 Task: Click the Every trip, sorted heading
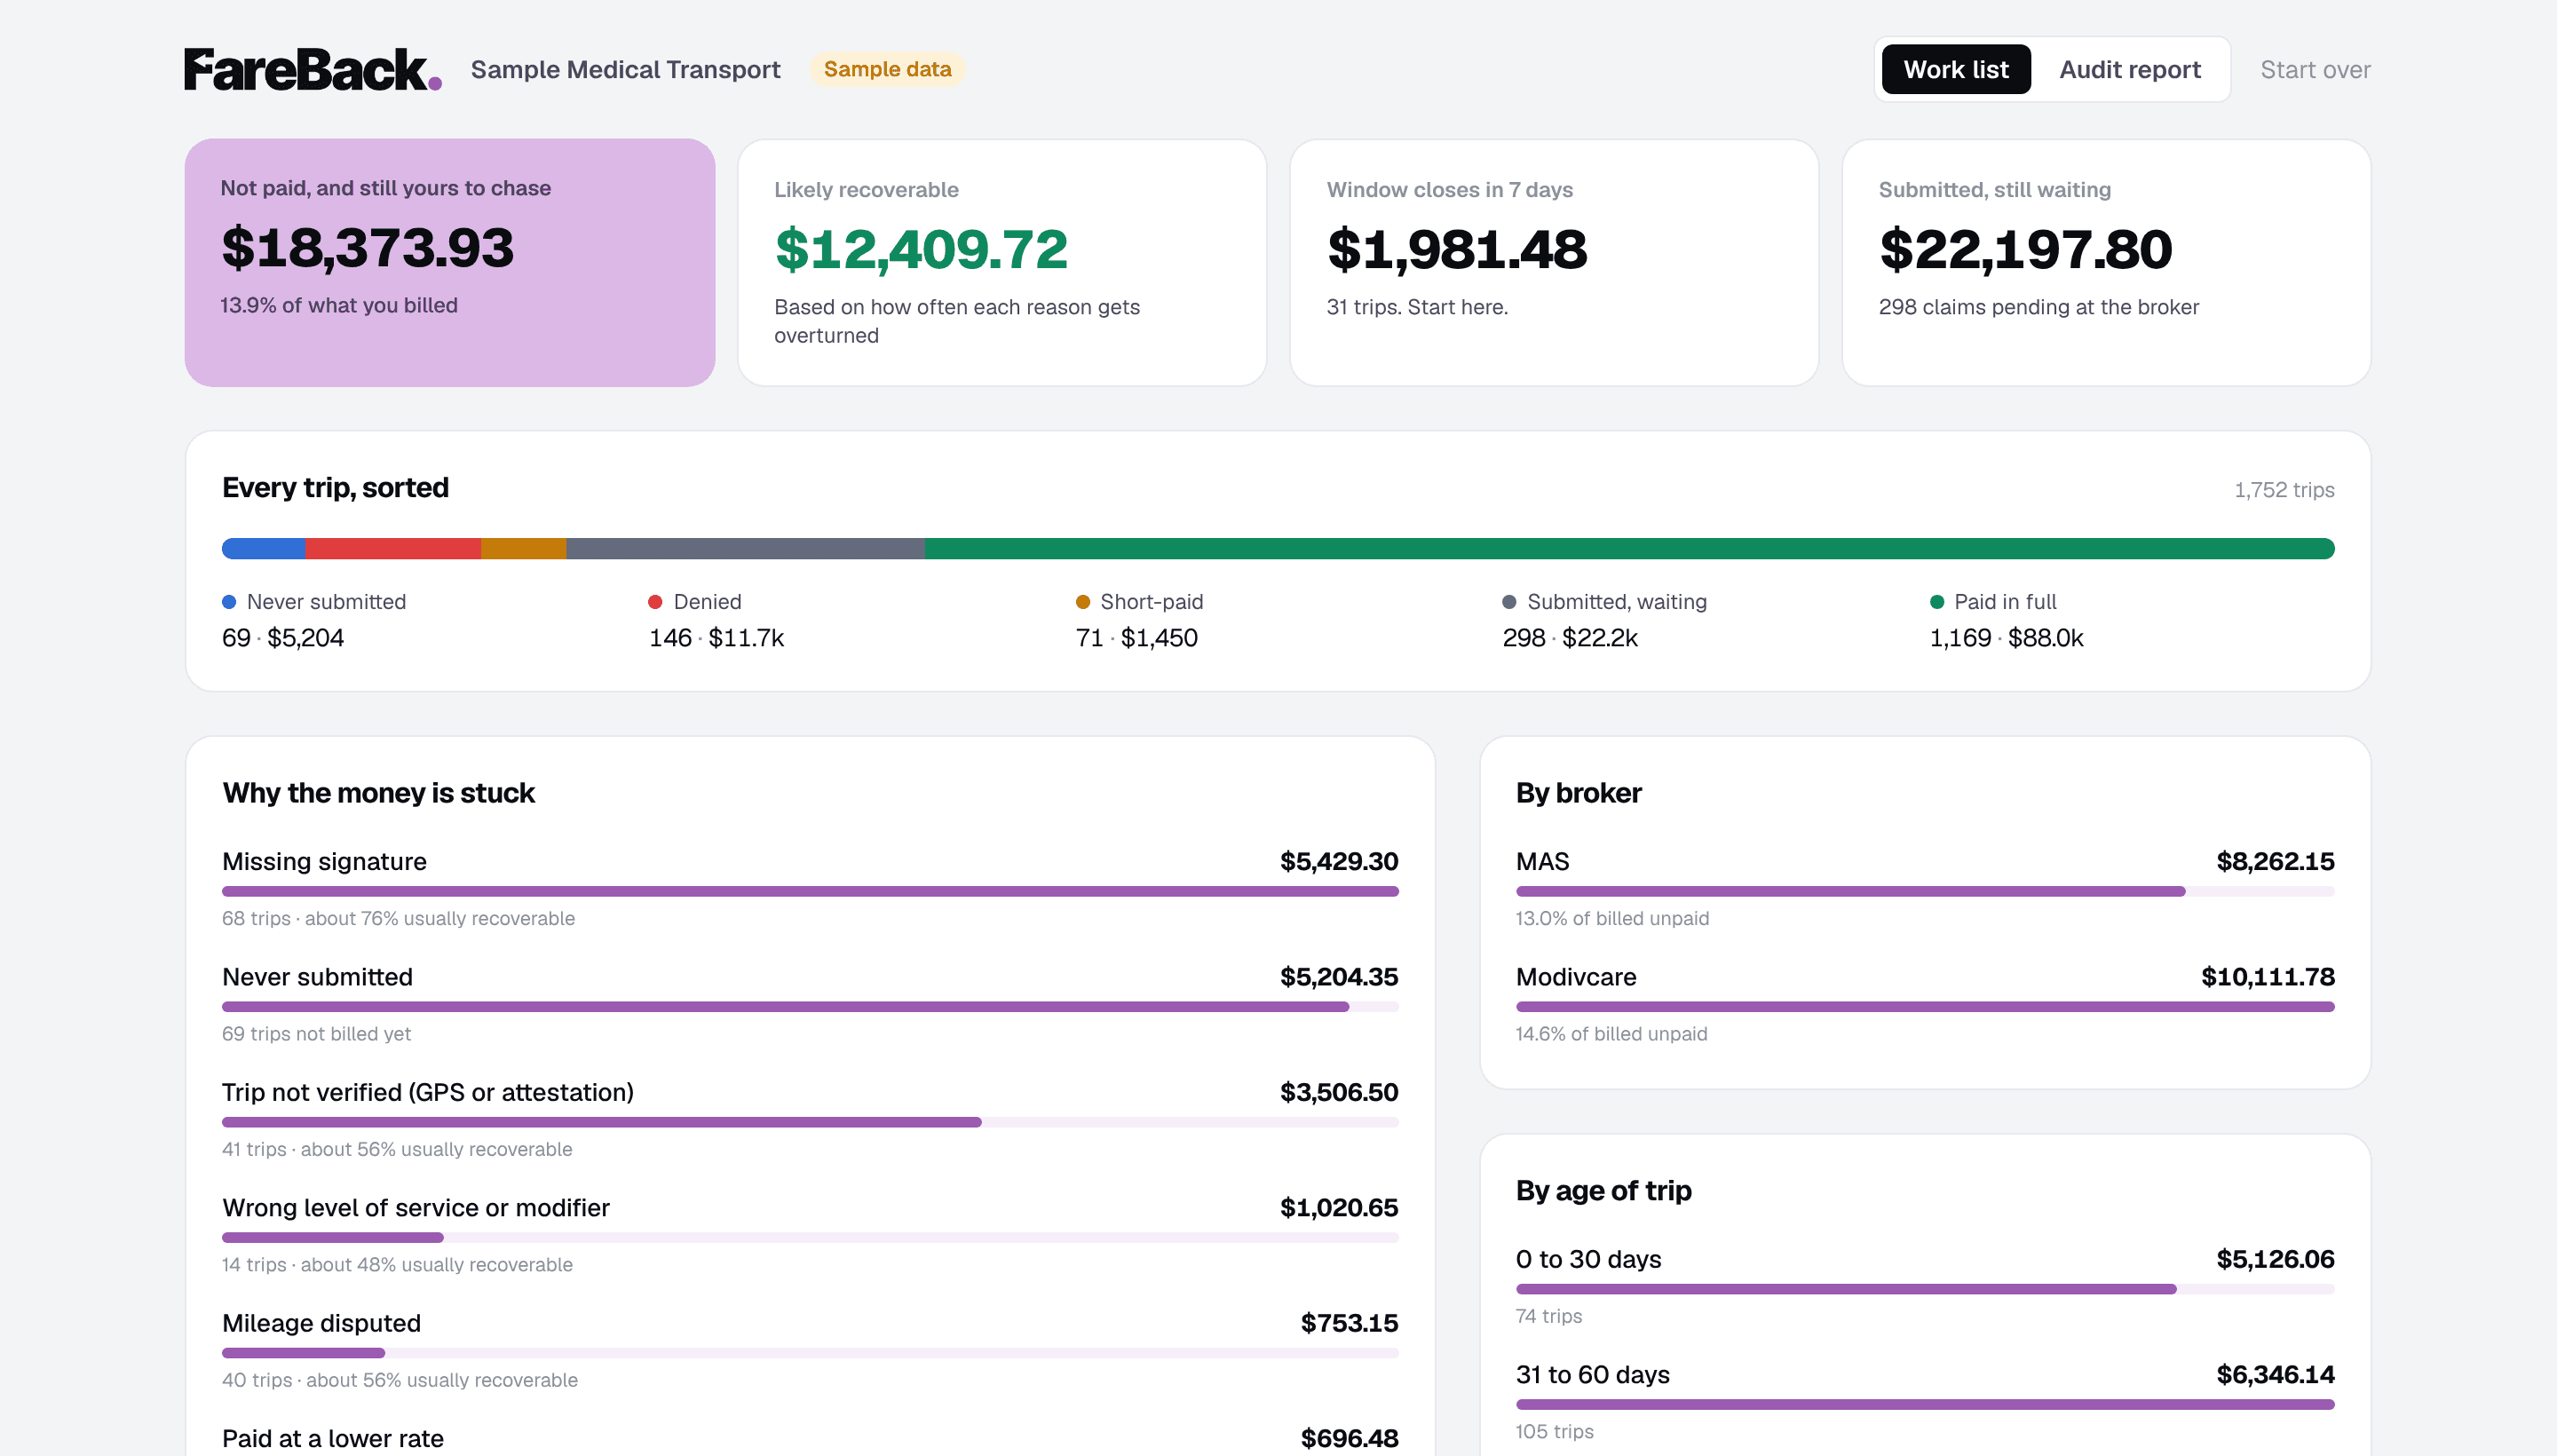(335, 488)
